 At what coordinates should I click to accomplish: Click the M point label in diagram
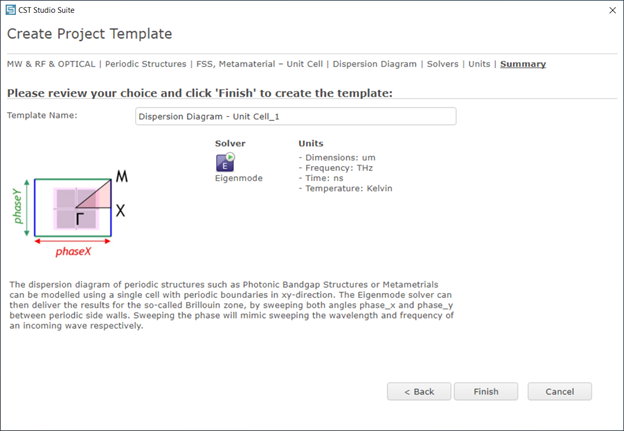(121, 176)
